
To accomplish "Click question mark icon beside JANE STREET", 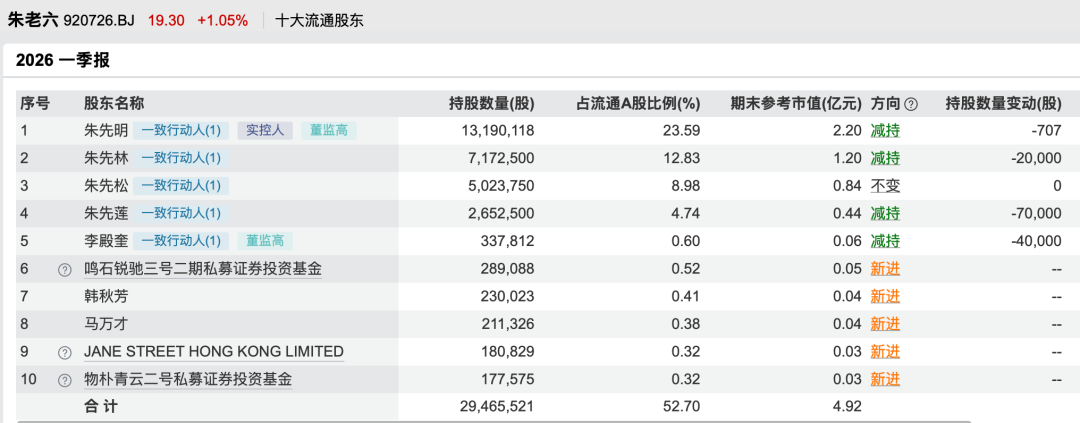I will point(65,352).
